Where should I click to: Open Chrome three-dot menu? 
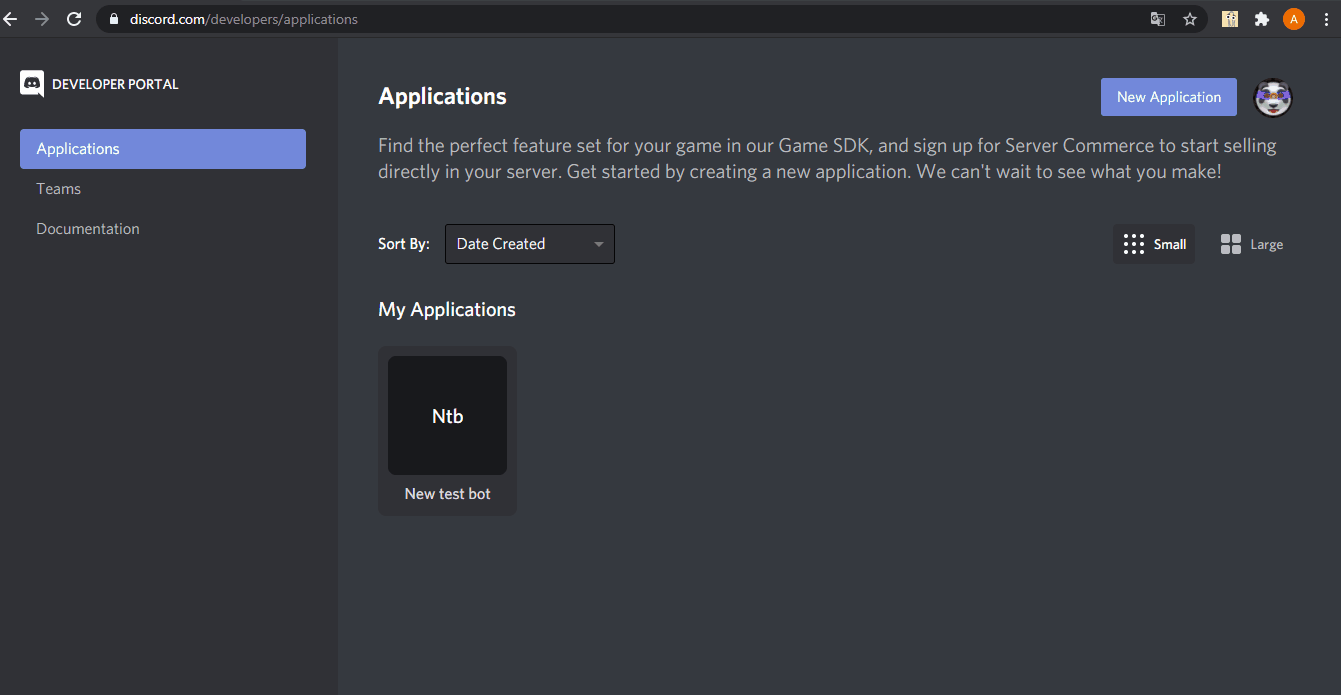(x=1326, y=19)
